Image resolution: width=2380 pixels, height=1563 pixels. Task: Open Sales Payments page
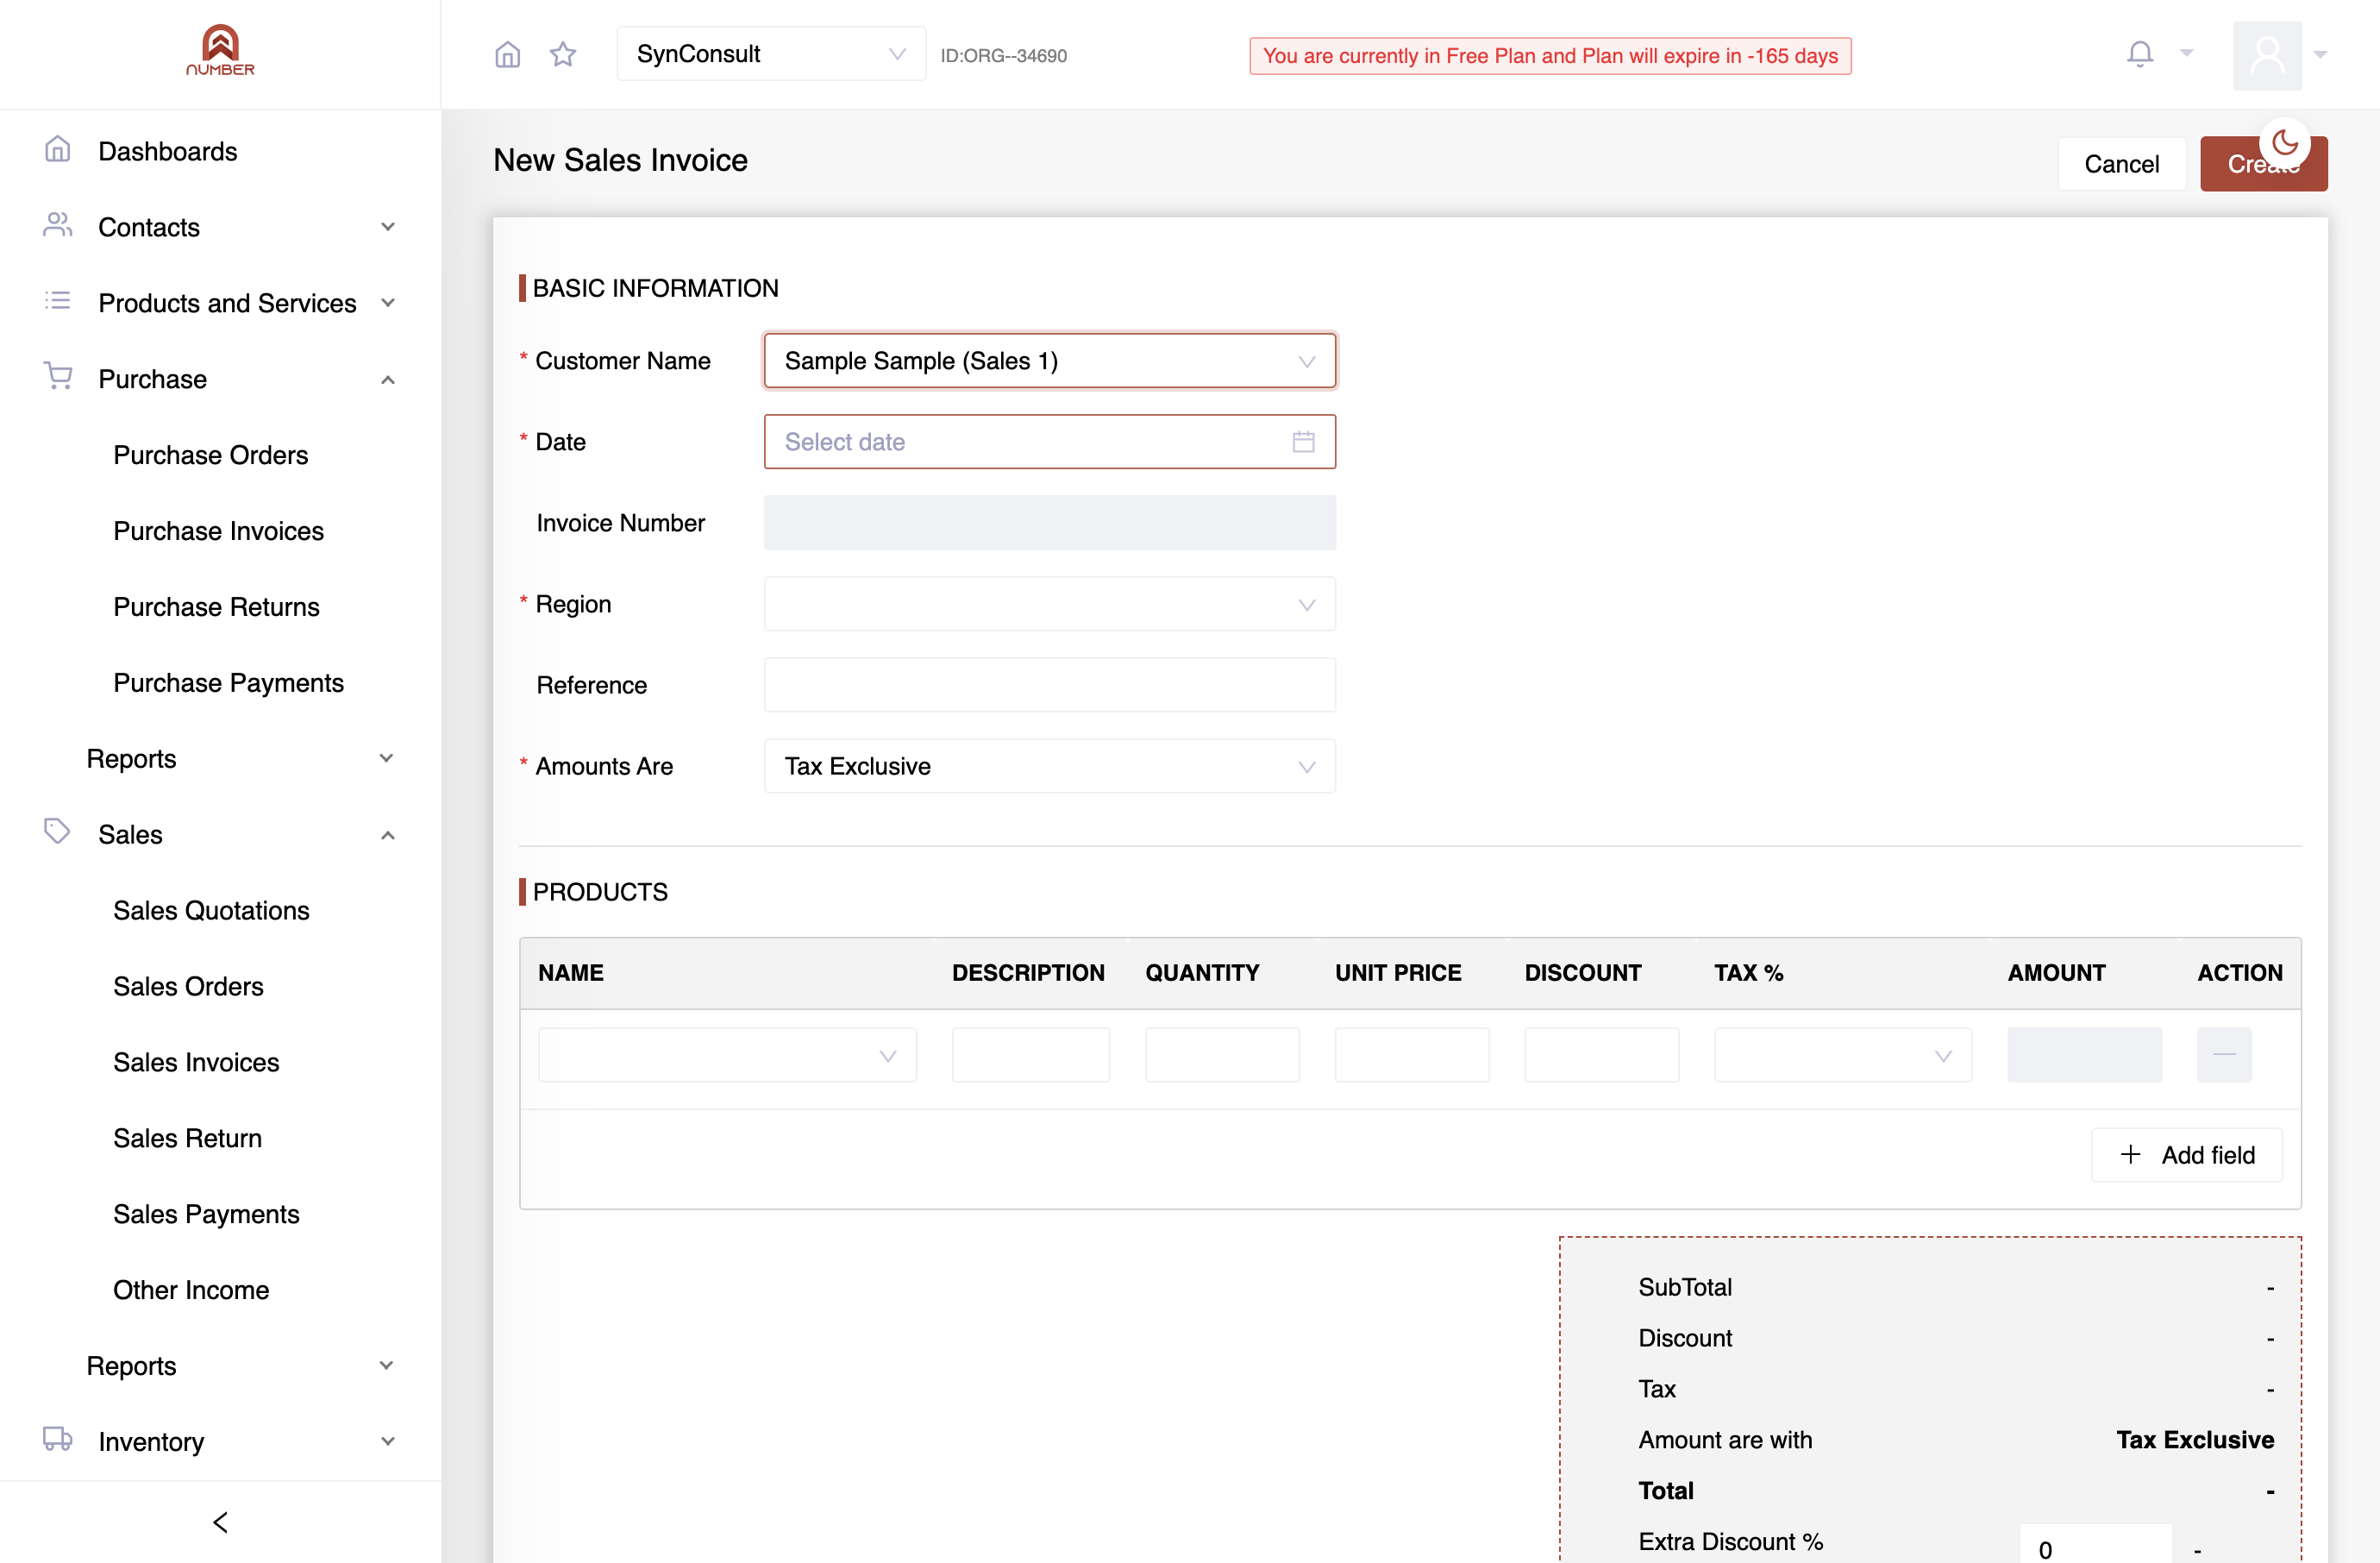click(206, 1214)
